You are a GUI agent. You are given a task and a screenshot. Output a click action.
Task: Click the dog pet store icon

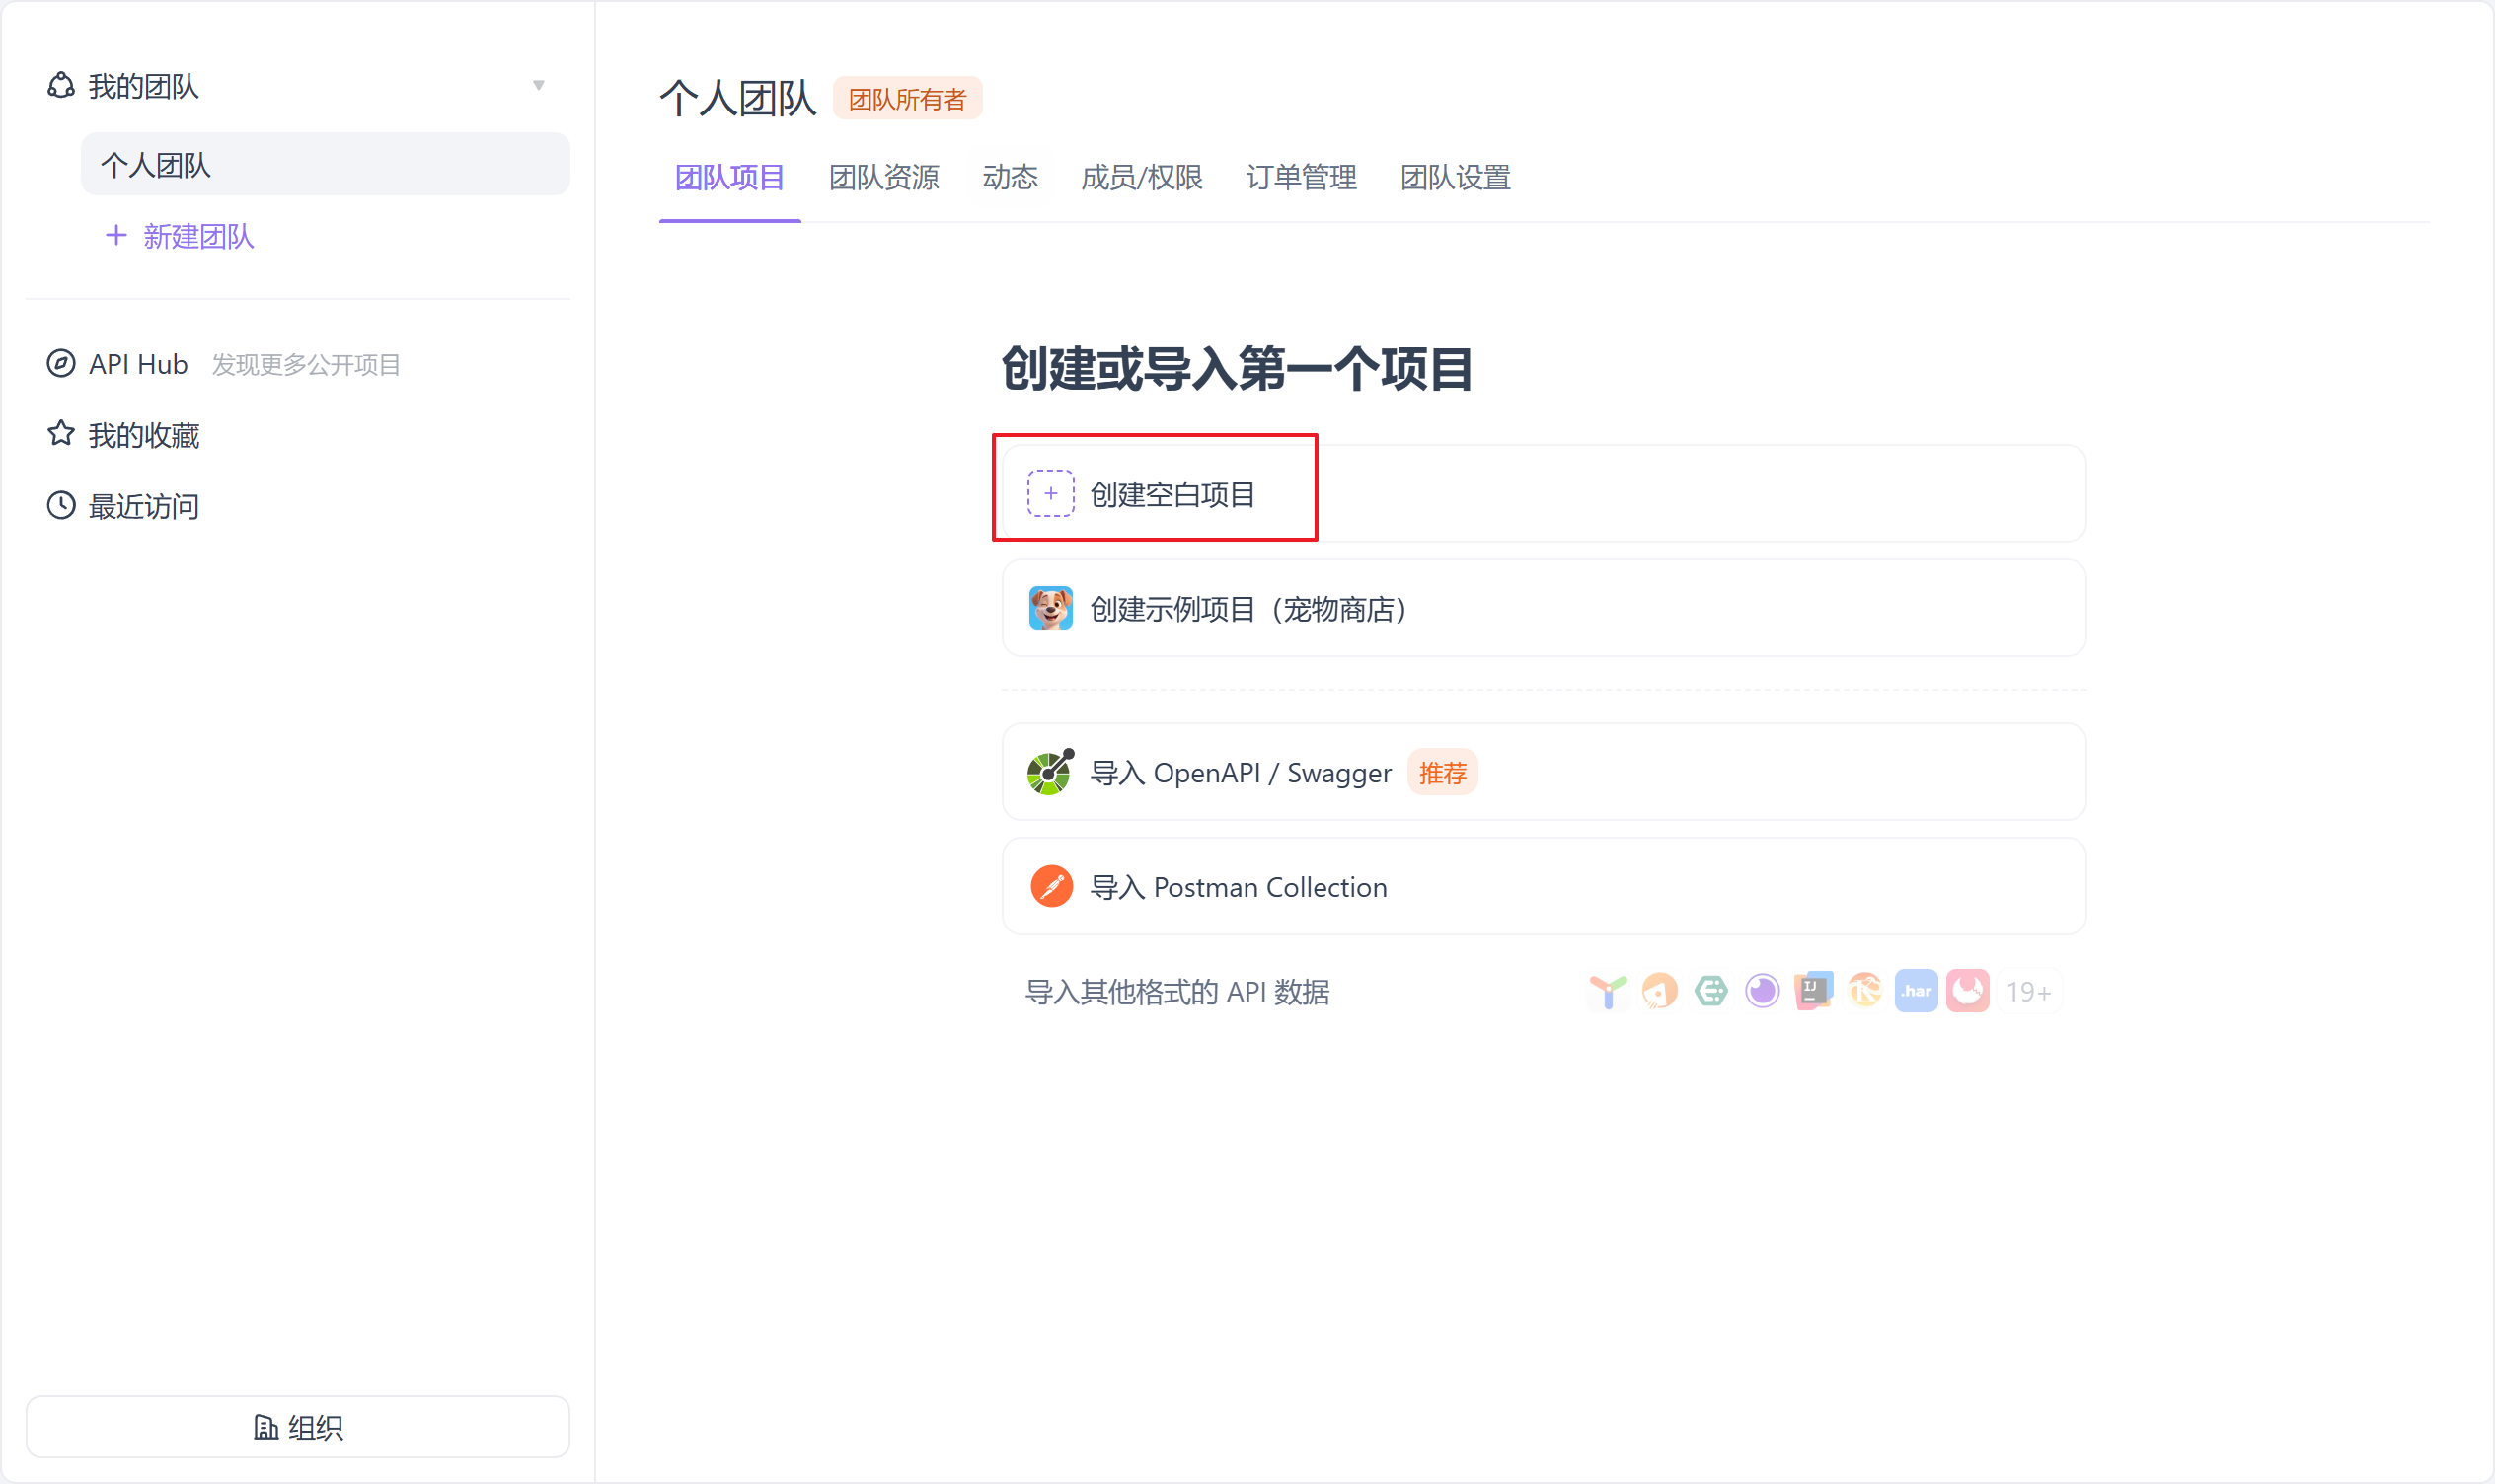click(x=1050, y=608)
